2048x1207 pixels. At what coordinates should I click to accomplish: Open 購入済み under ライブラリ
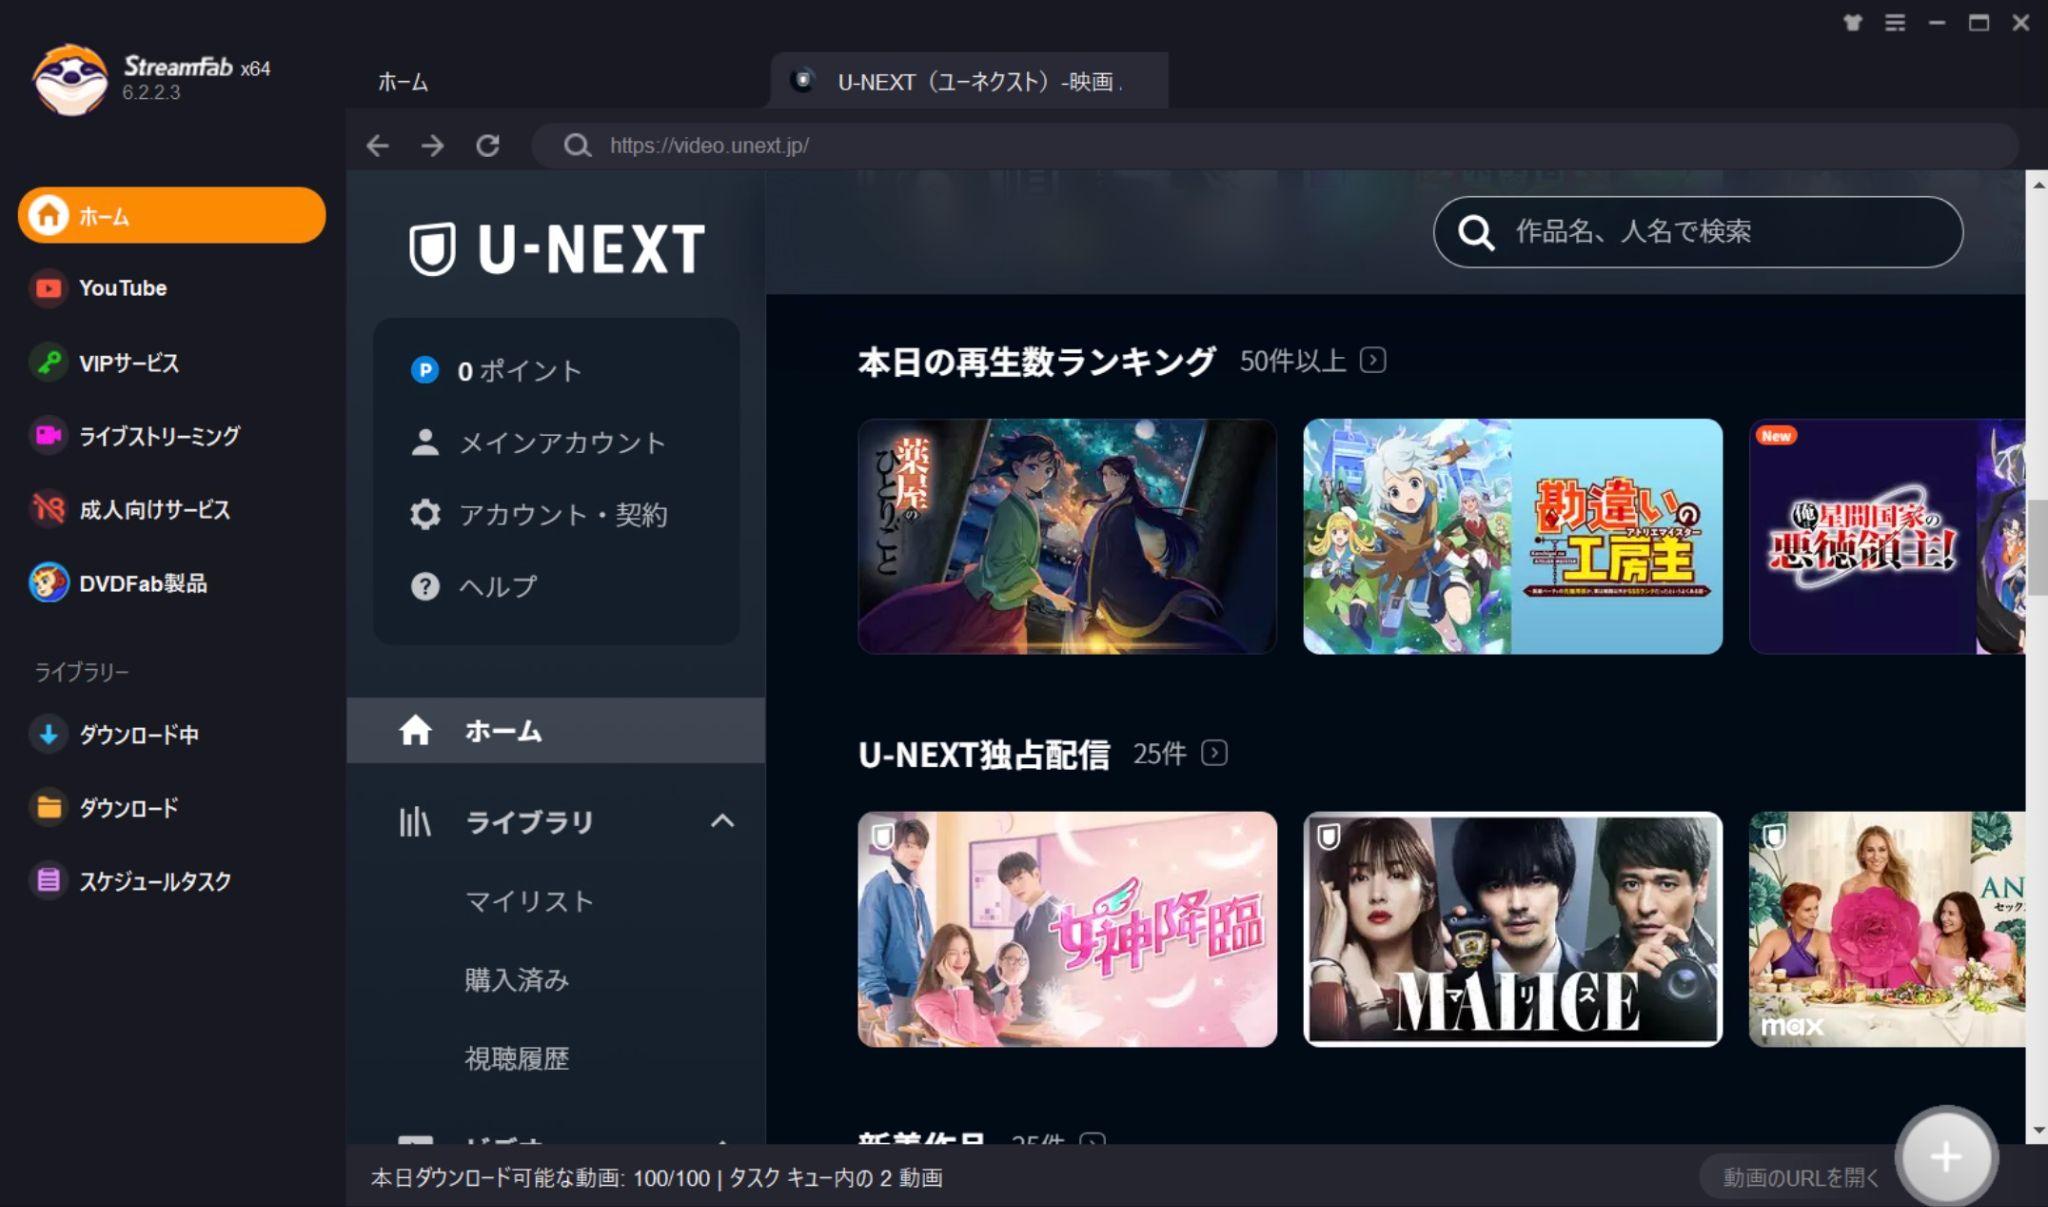click(517, 980)
